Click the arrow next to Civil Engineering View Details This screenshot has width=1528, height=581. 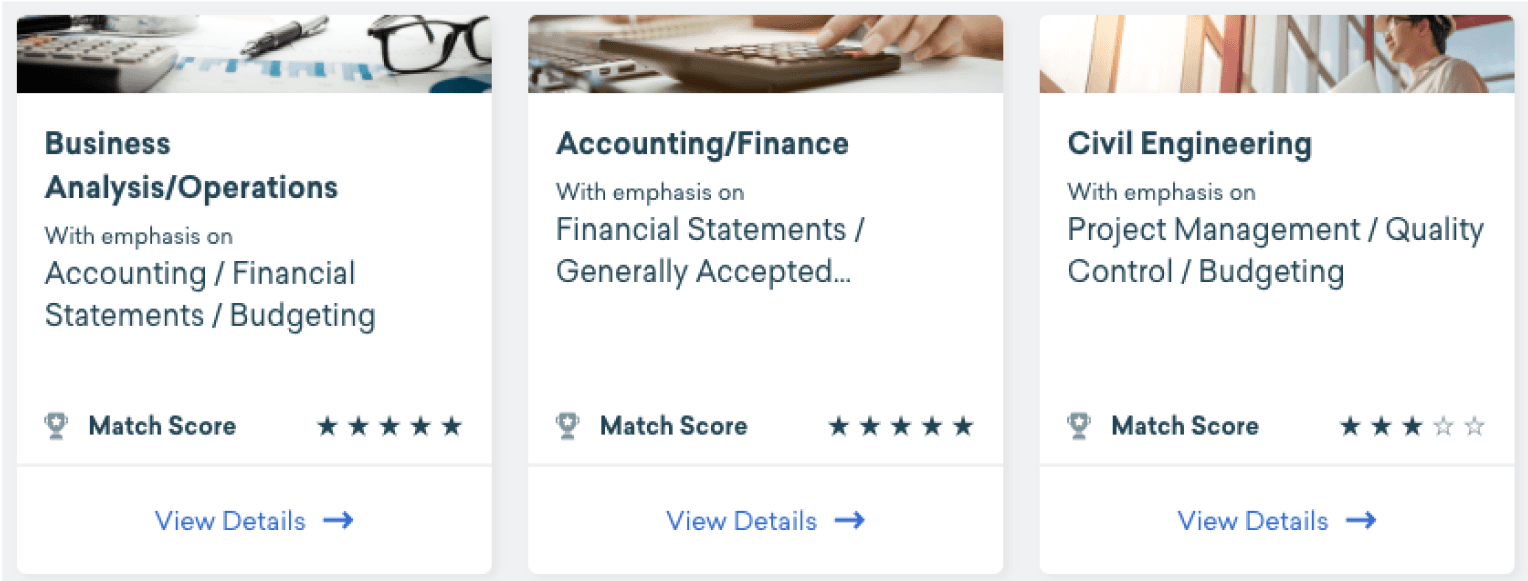tap(1361, 521)
